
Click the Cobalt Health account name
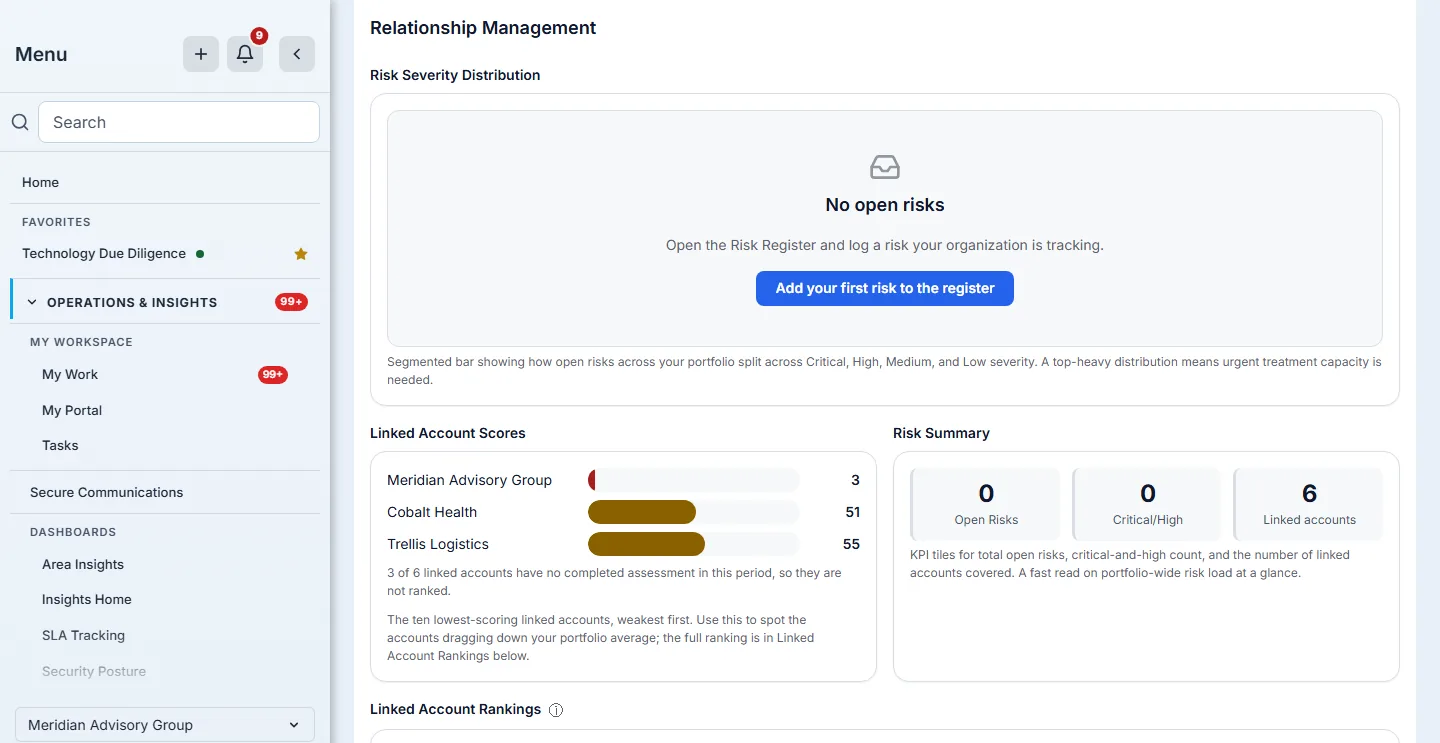point(432,512)
